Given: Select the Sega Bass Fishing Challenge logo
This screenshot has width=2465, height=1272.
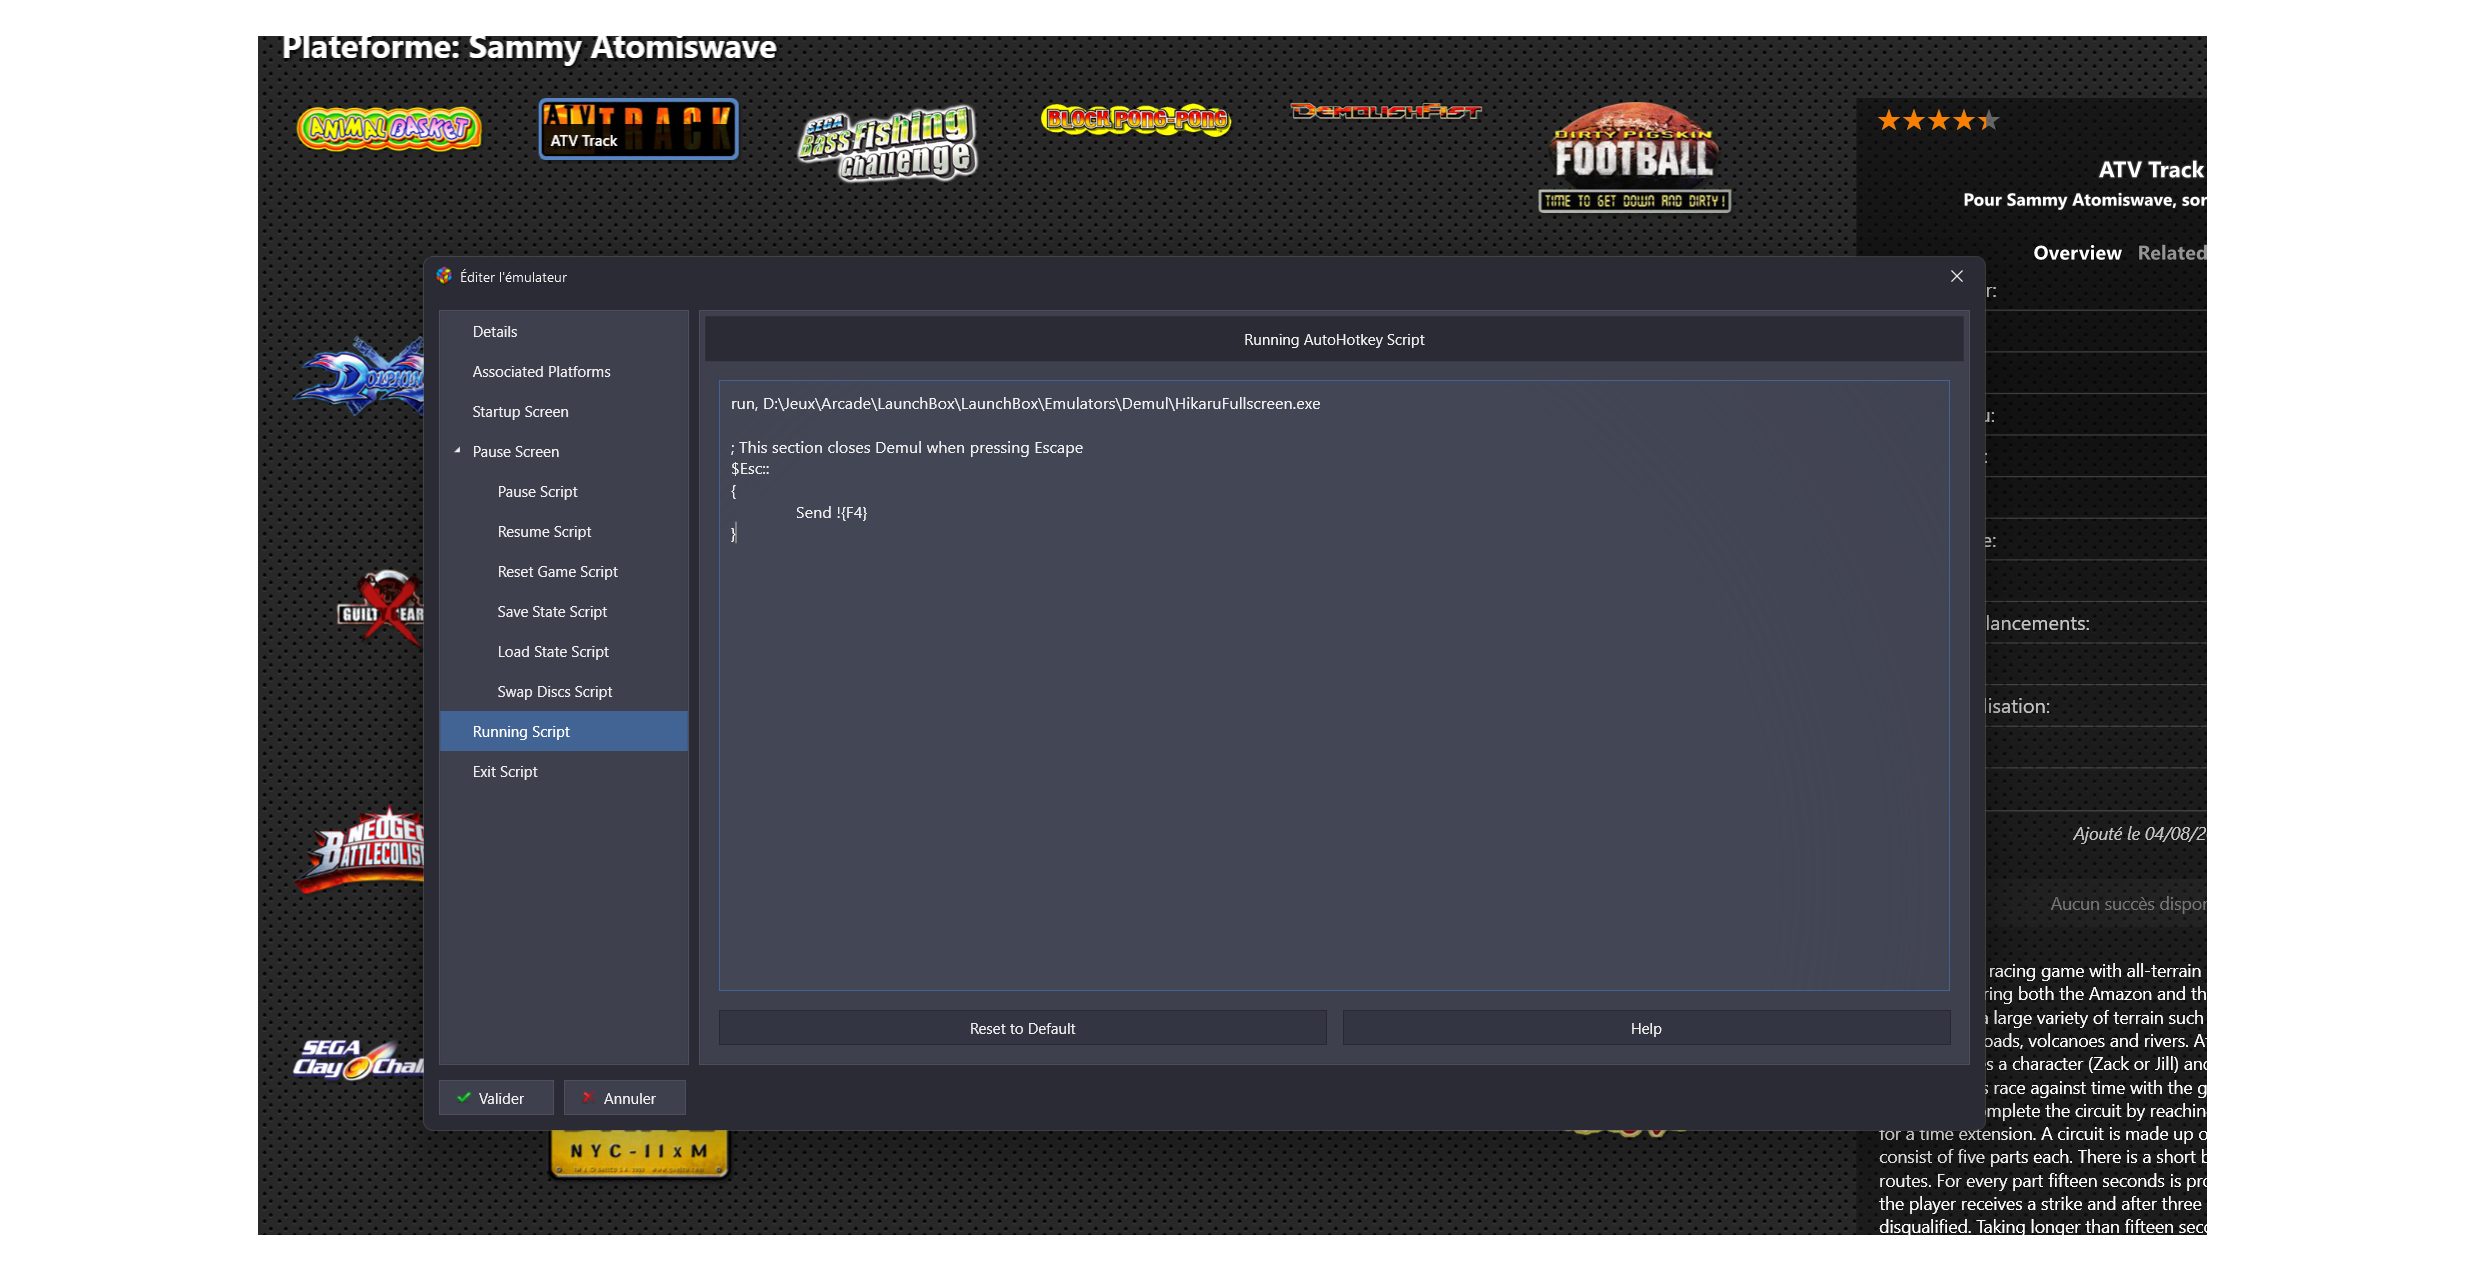Looking at the screenshot, I should [x=887, y=143].
